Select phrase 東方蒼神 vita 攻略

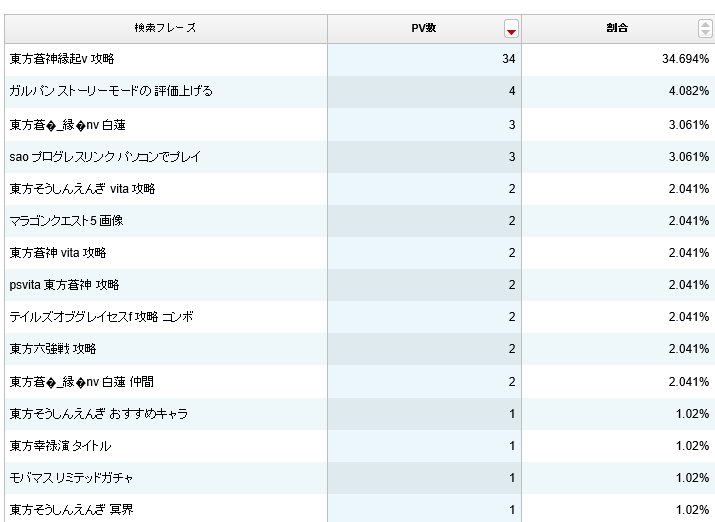(57, 253)
